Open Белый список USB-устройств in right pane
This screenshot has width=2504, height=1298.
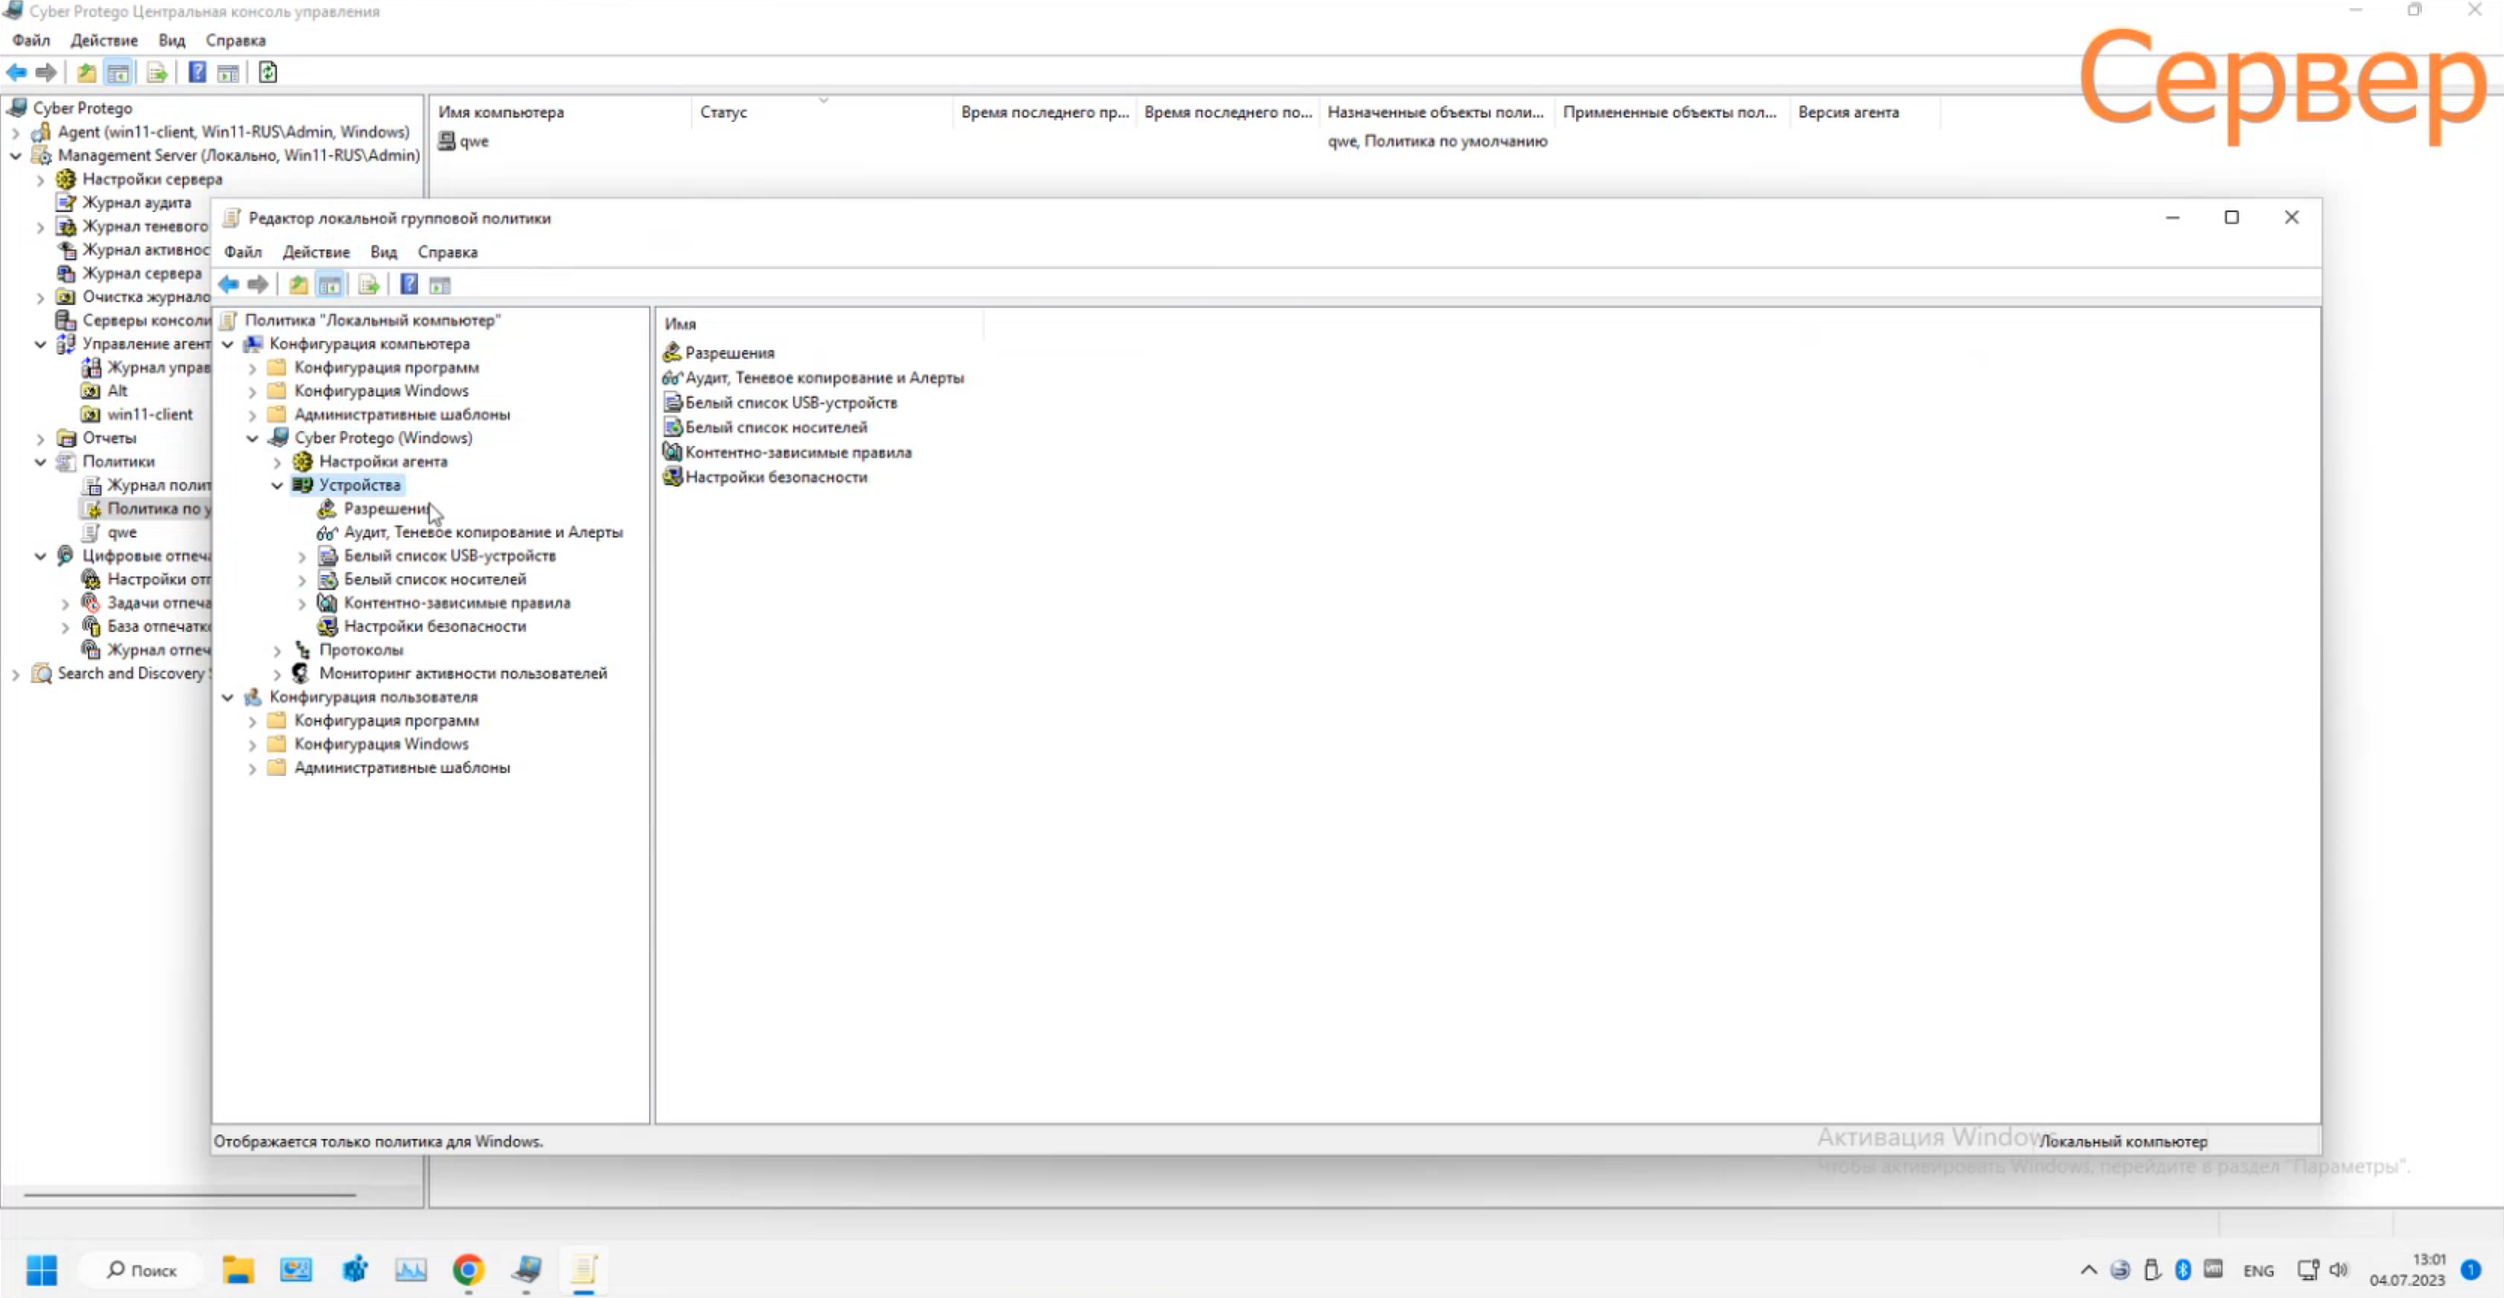790,402
